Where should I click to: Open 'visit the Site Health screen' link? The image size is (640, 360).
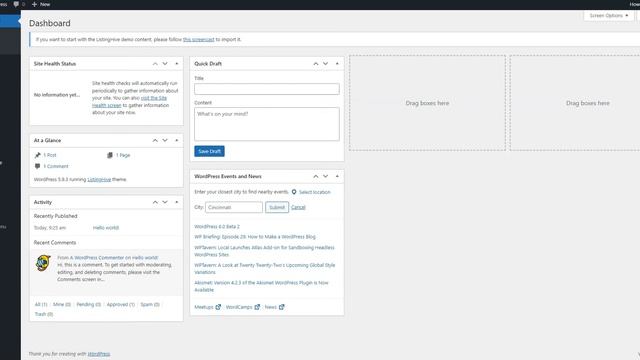(129, 102)
